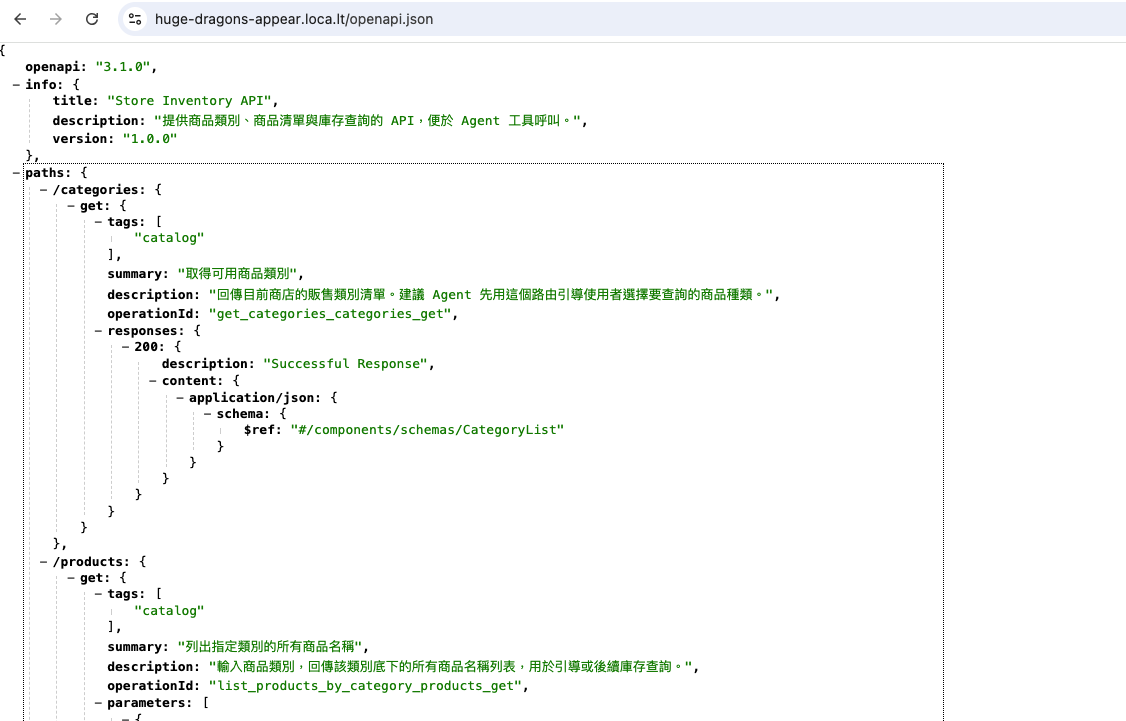Click the CategoryList $ref value
The height and width of the screenshot is (721, 1126).
[427, 430]
